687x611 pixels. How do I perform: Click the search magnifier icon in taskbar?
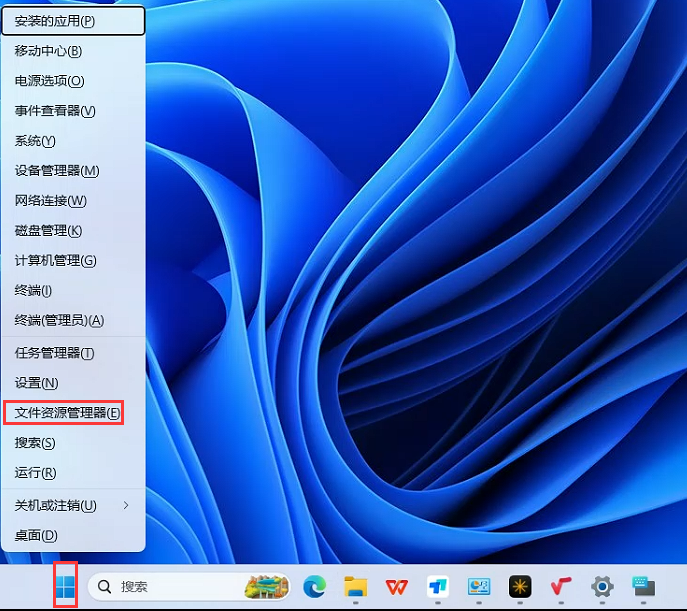(x=104, y=586)
